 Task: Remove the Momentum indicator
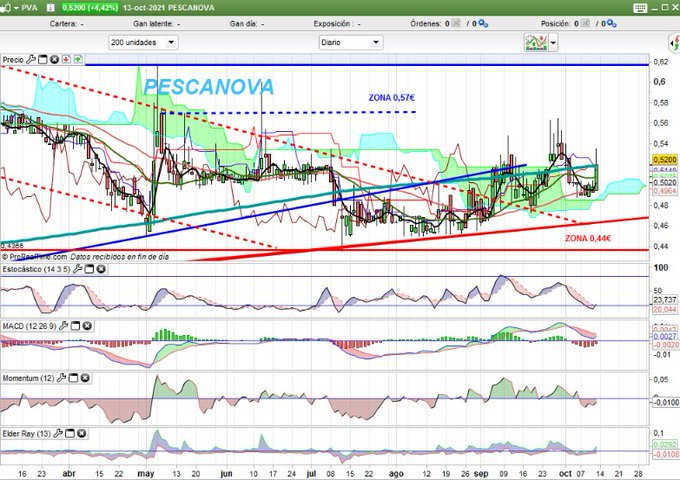[85, 378]
